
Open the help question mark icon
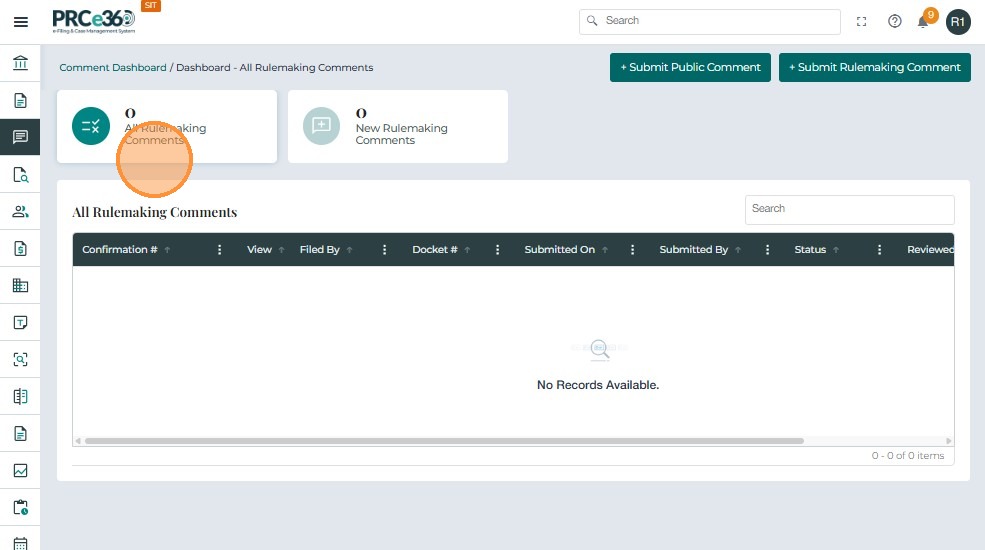pos(895,22)
